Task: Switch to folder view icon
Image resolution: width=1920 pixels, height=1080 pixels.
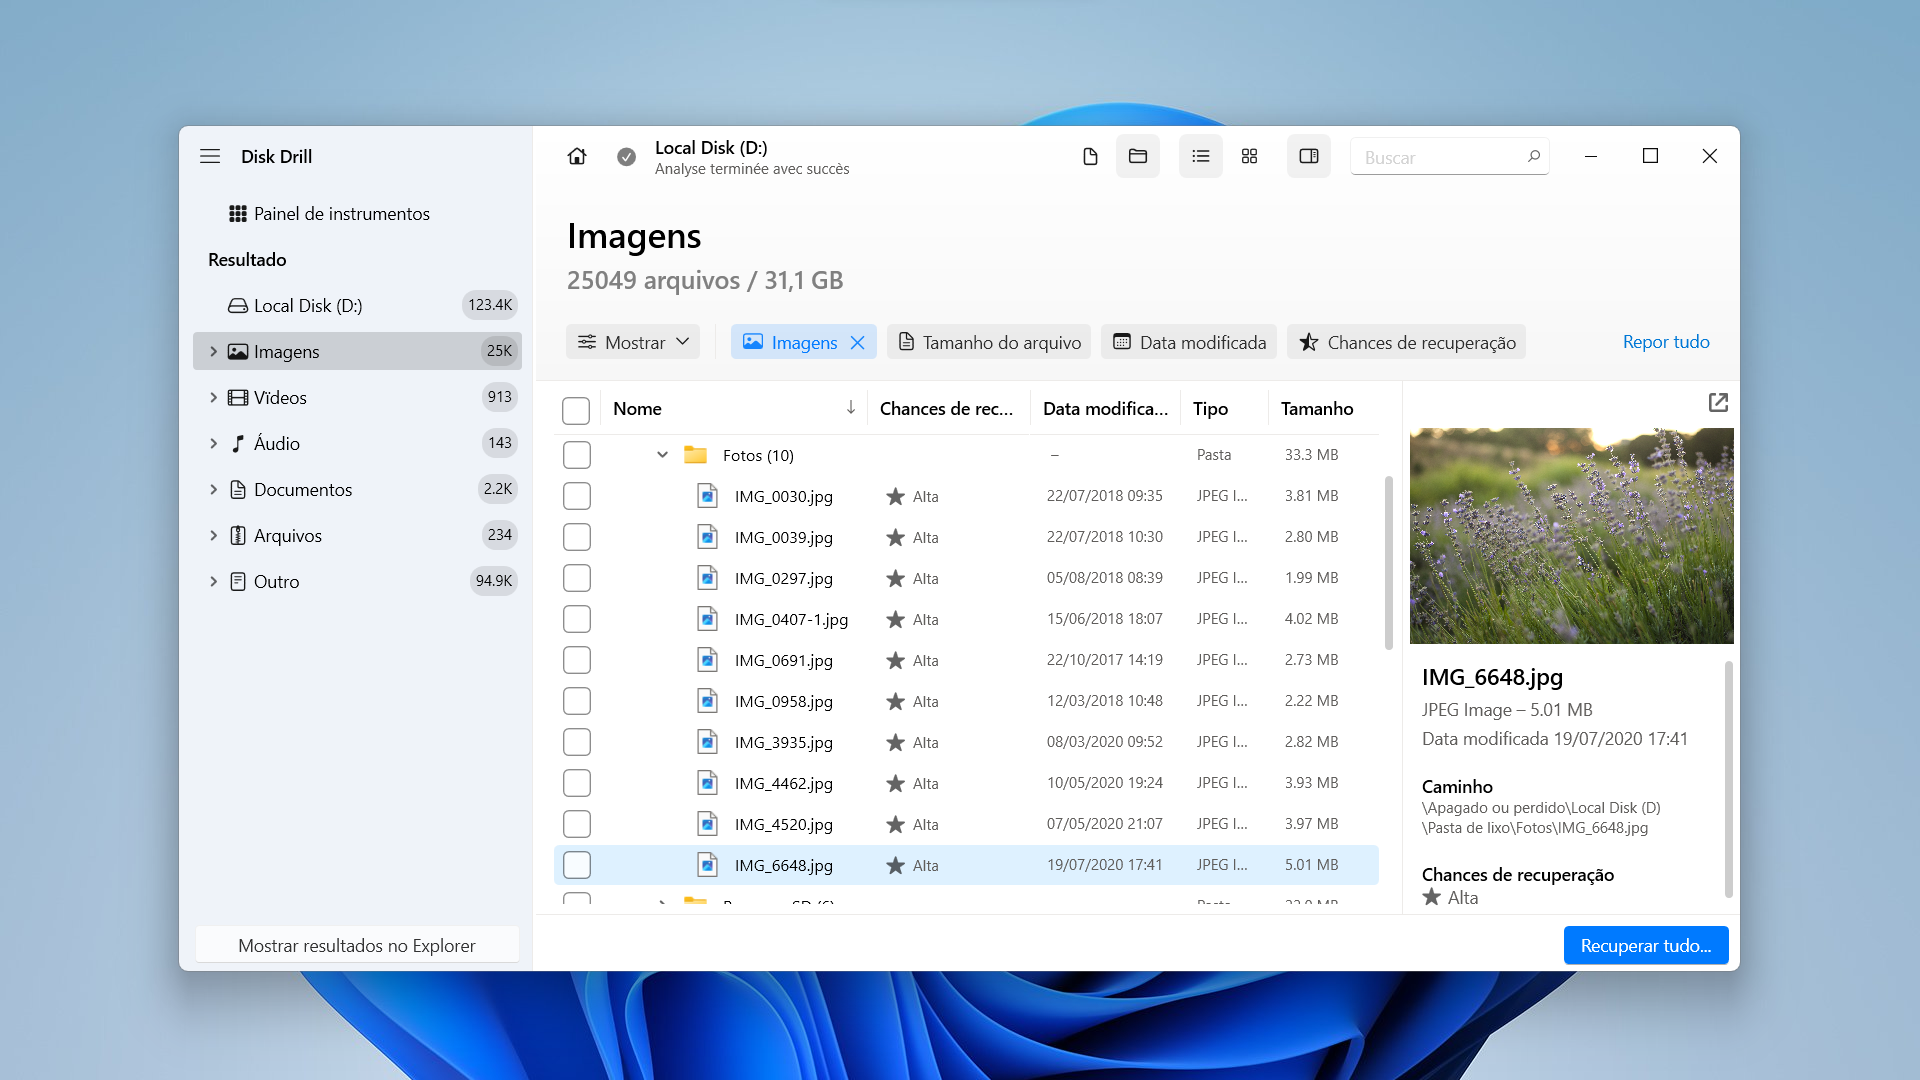Action: coord(1138,156)
